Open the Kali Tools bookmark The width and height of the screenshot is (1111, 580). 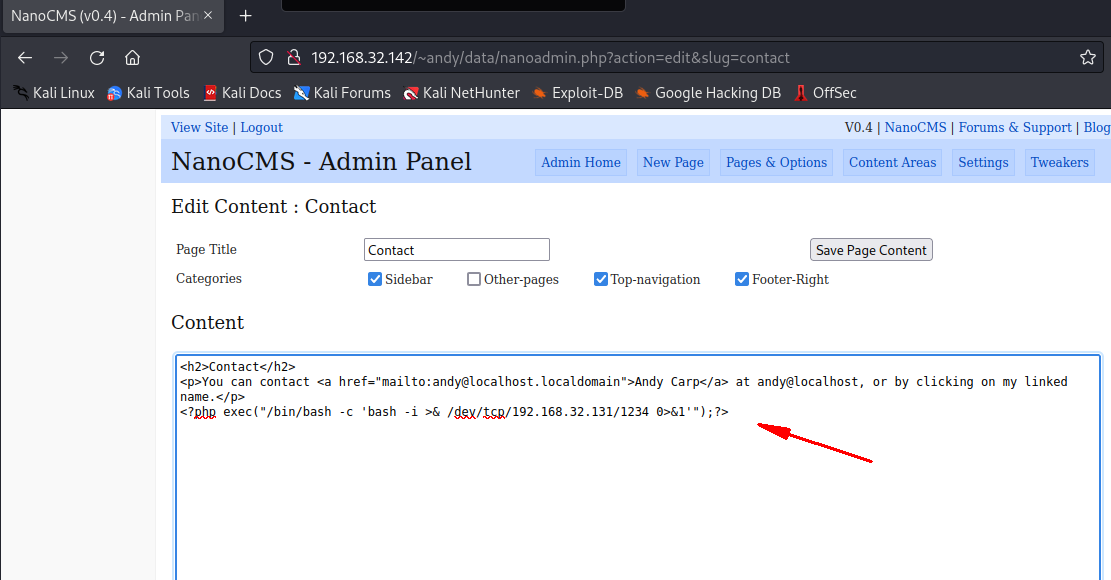(148, 93)
